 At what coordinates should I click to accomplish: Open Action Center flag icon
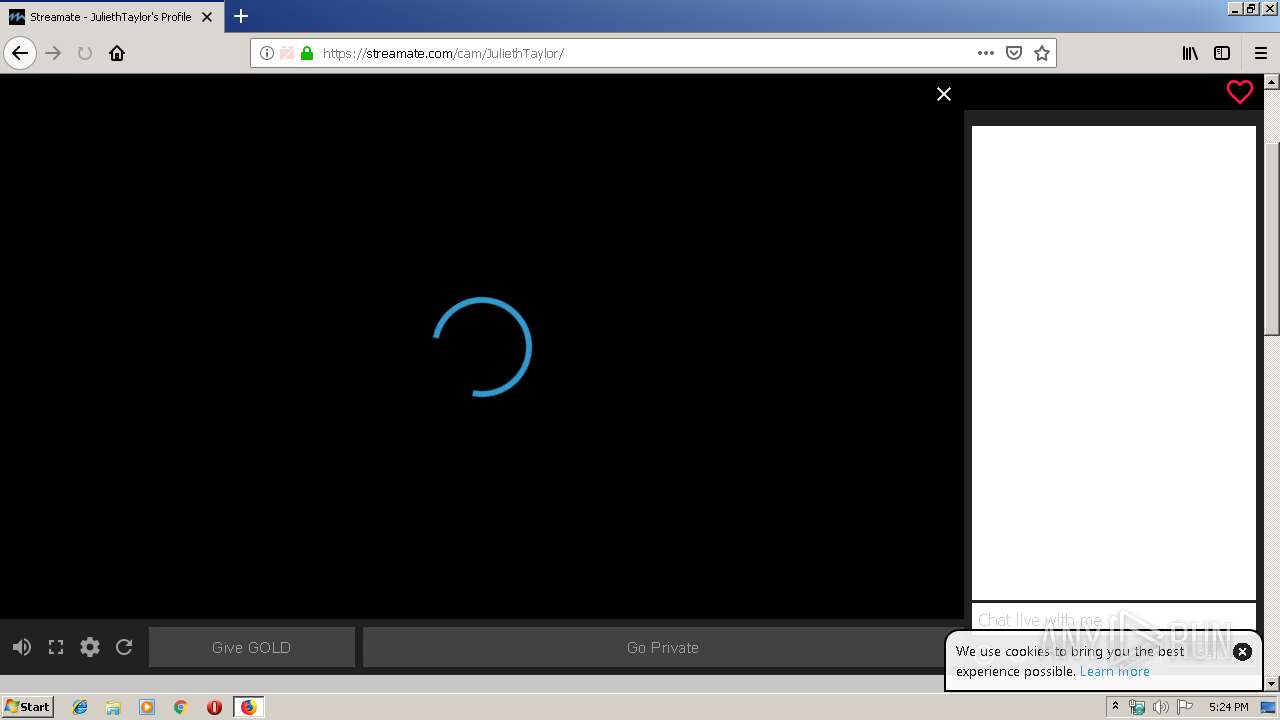1185,707
